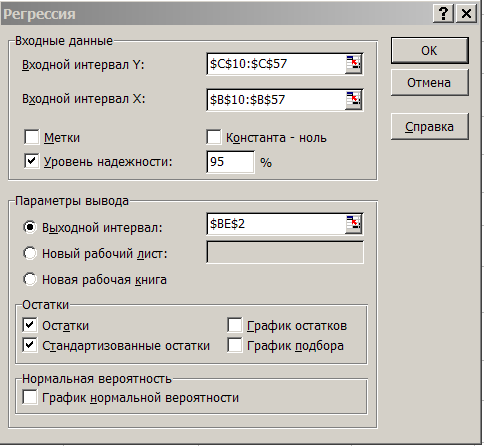Uncheck the Стандартизованные остатки checkbox
The width and height of the screenshot is (484, 446).
[30, 345]
